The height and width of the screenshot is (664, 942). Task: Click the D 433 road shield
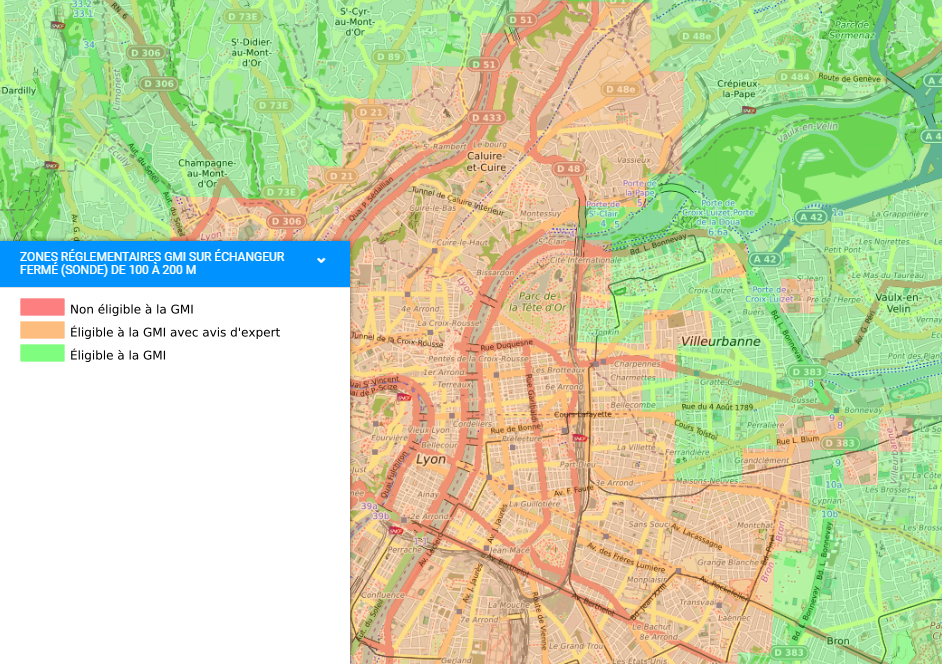(487, 118)
